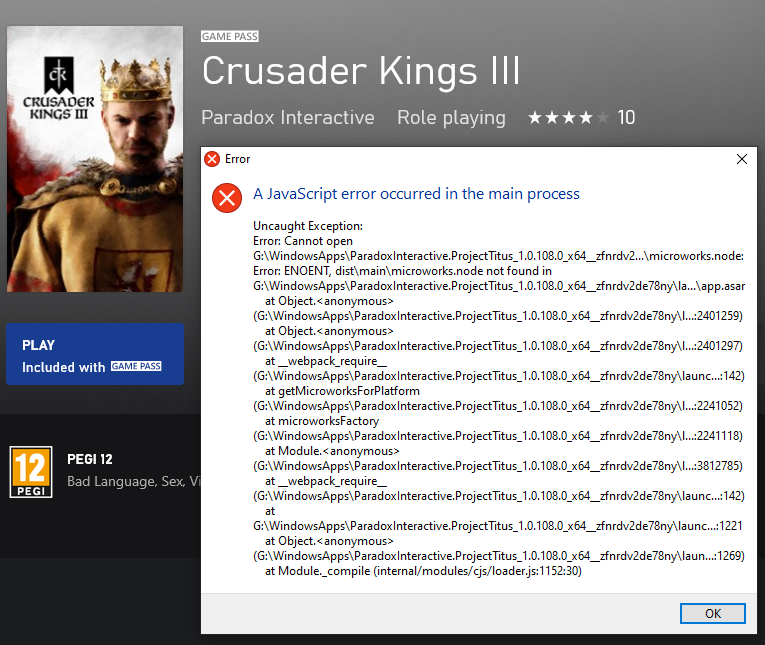This screenshot has height=645, width=765.
Task: Click the GAME PASS label inside the PLAY button
Action: pos(136,366)
